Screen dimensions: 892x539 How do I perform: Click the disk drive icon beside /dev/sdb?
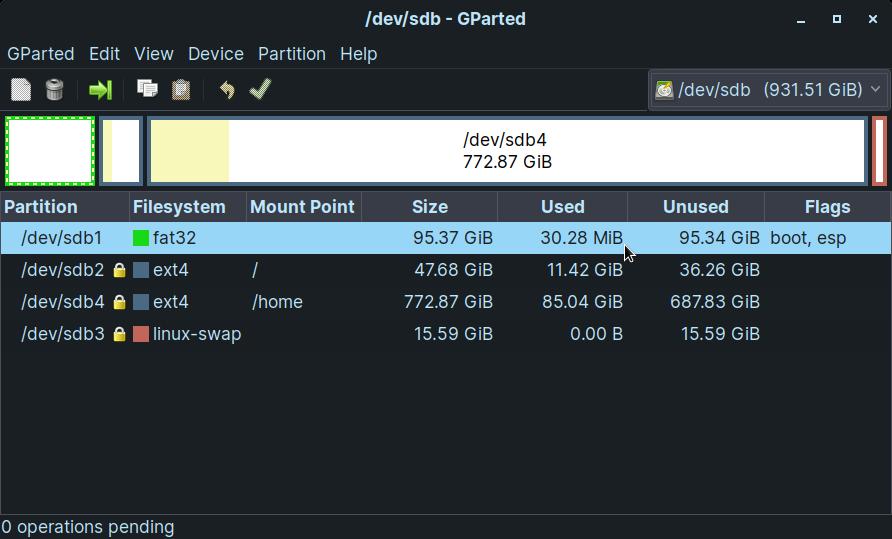664,90
